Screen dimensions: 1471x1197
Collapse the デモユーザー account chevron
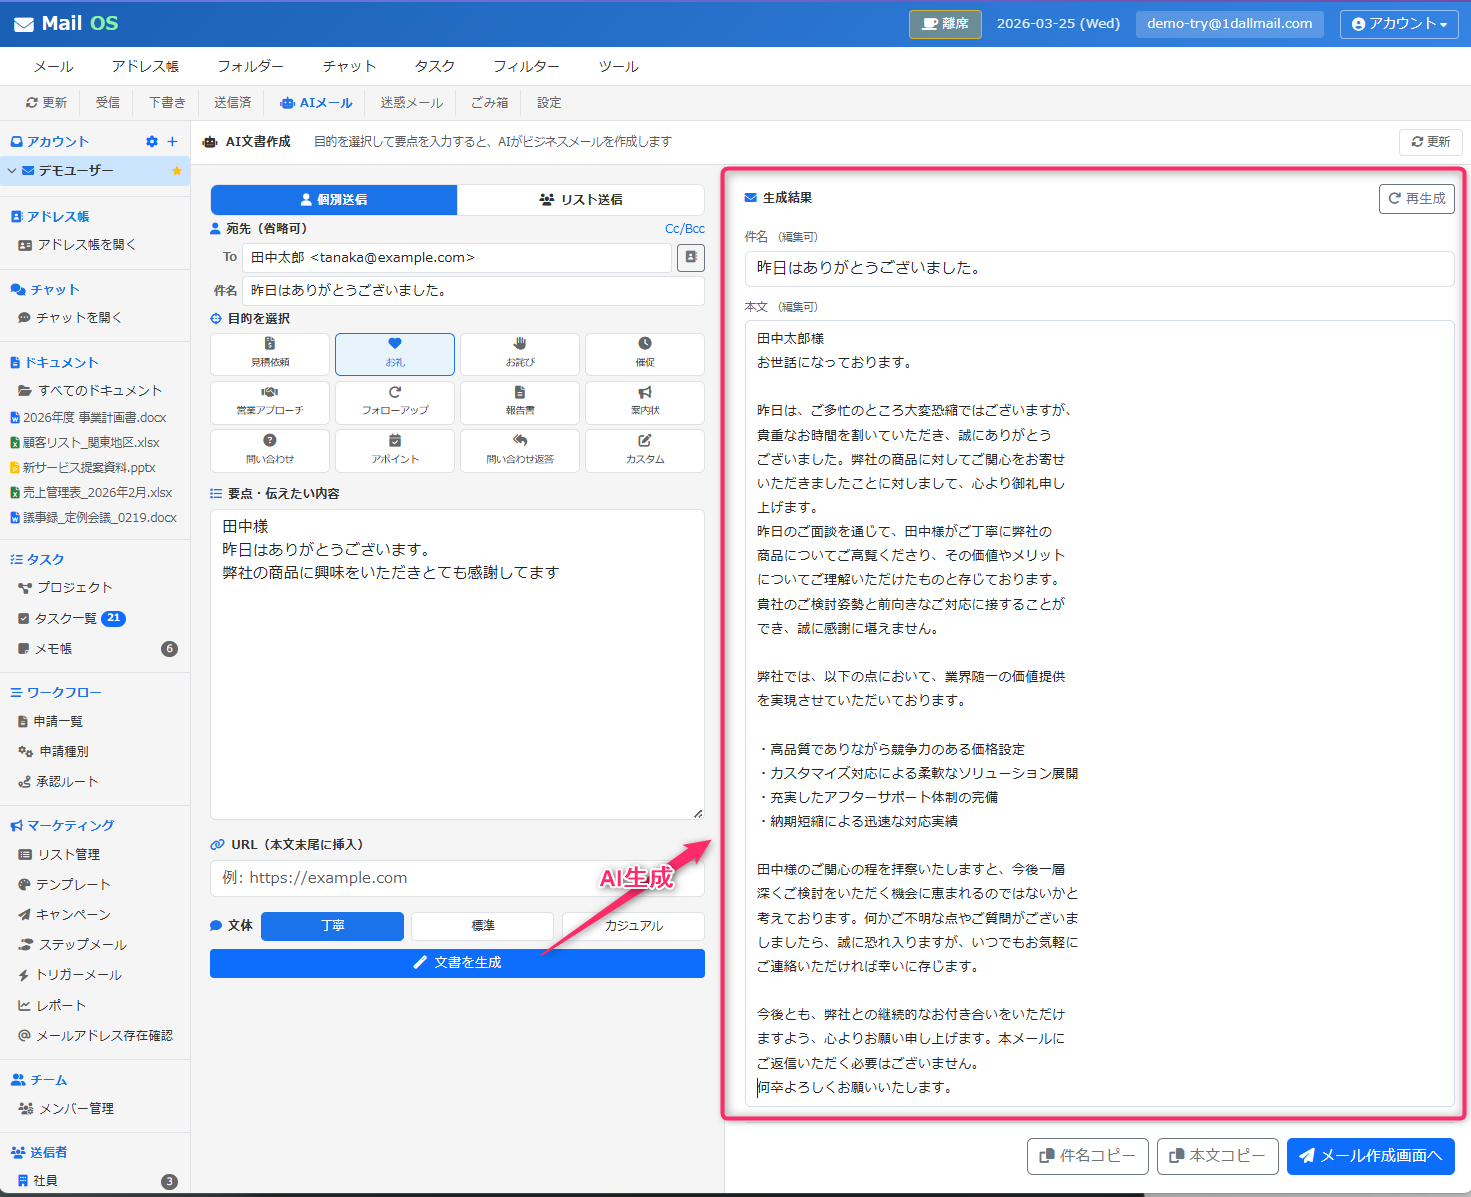point(12,171)
